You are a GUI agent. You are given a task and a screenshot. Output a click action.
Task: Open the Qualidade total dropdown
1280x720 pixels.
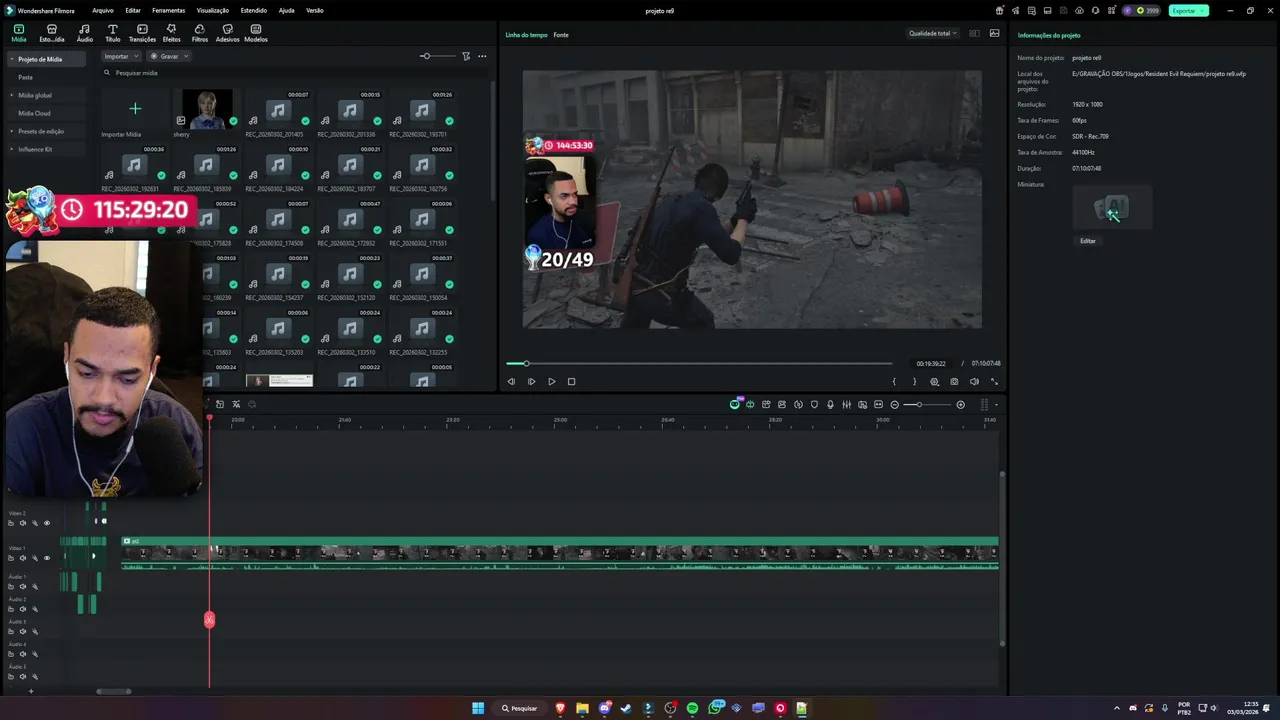[932, 33]
